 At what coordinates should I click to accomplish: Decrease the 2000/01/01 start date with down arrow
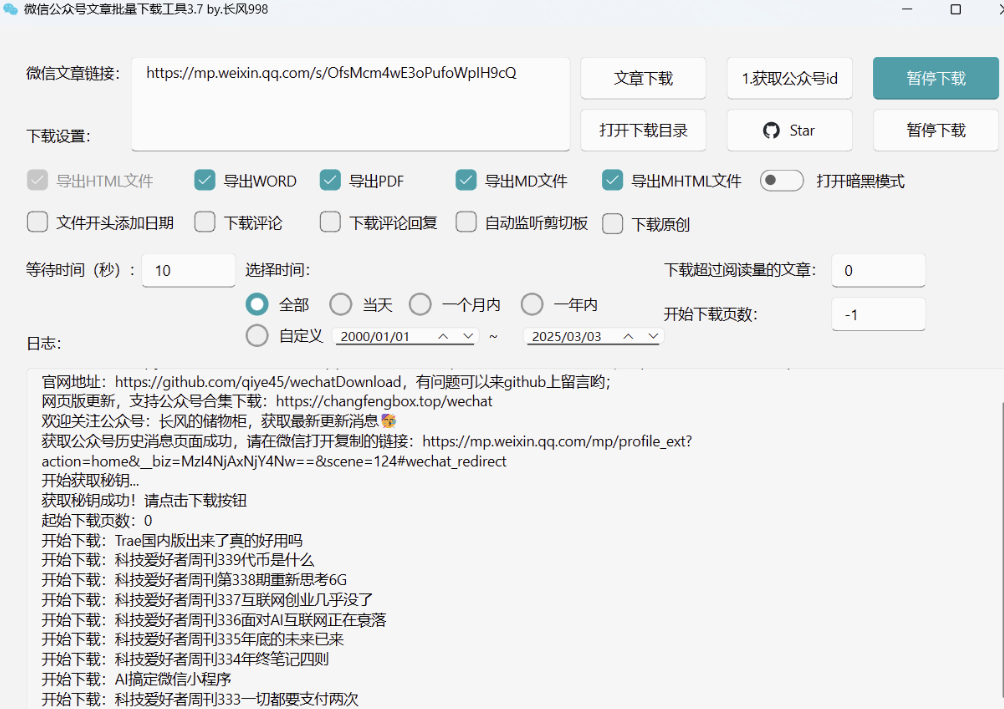tap(468, 336)
